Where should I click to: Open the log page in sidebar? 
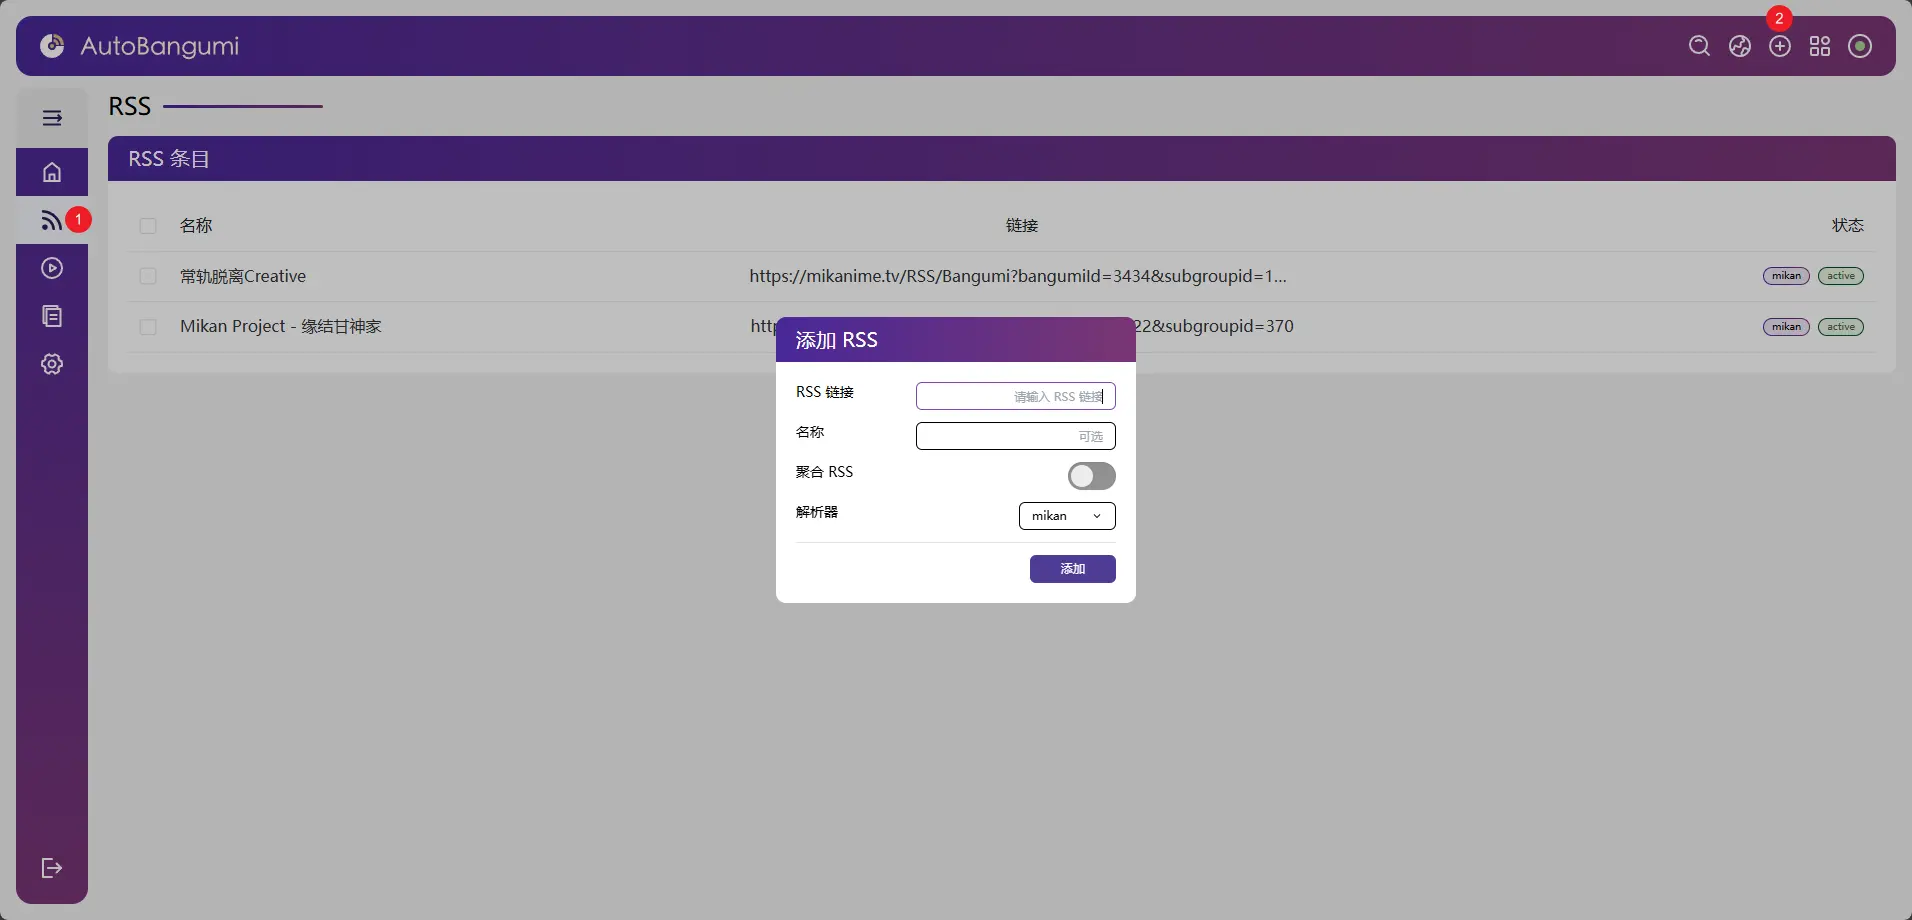click(x=52, y=316)
